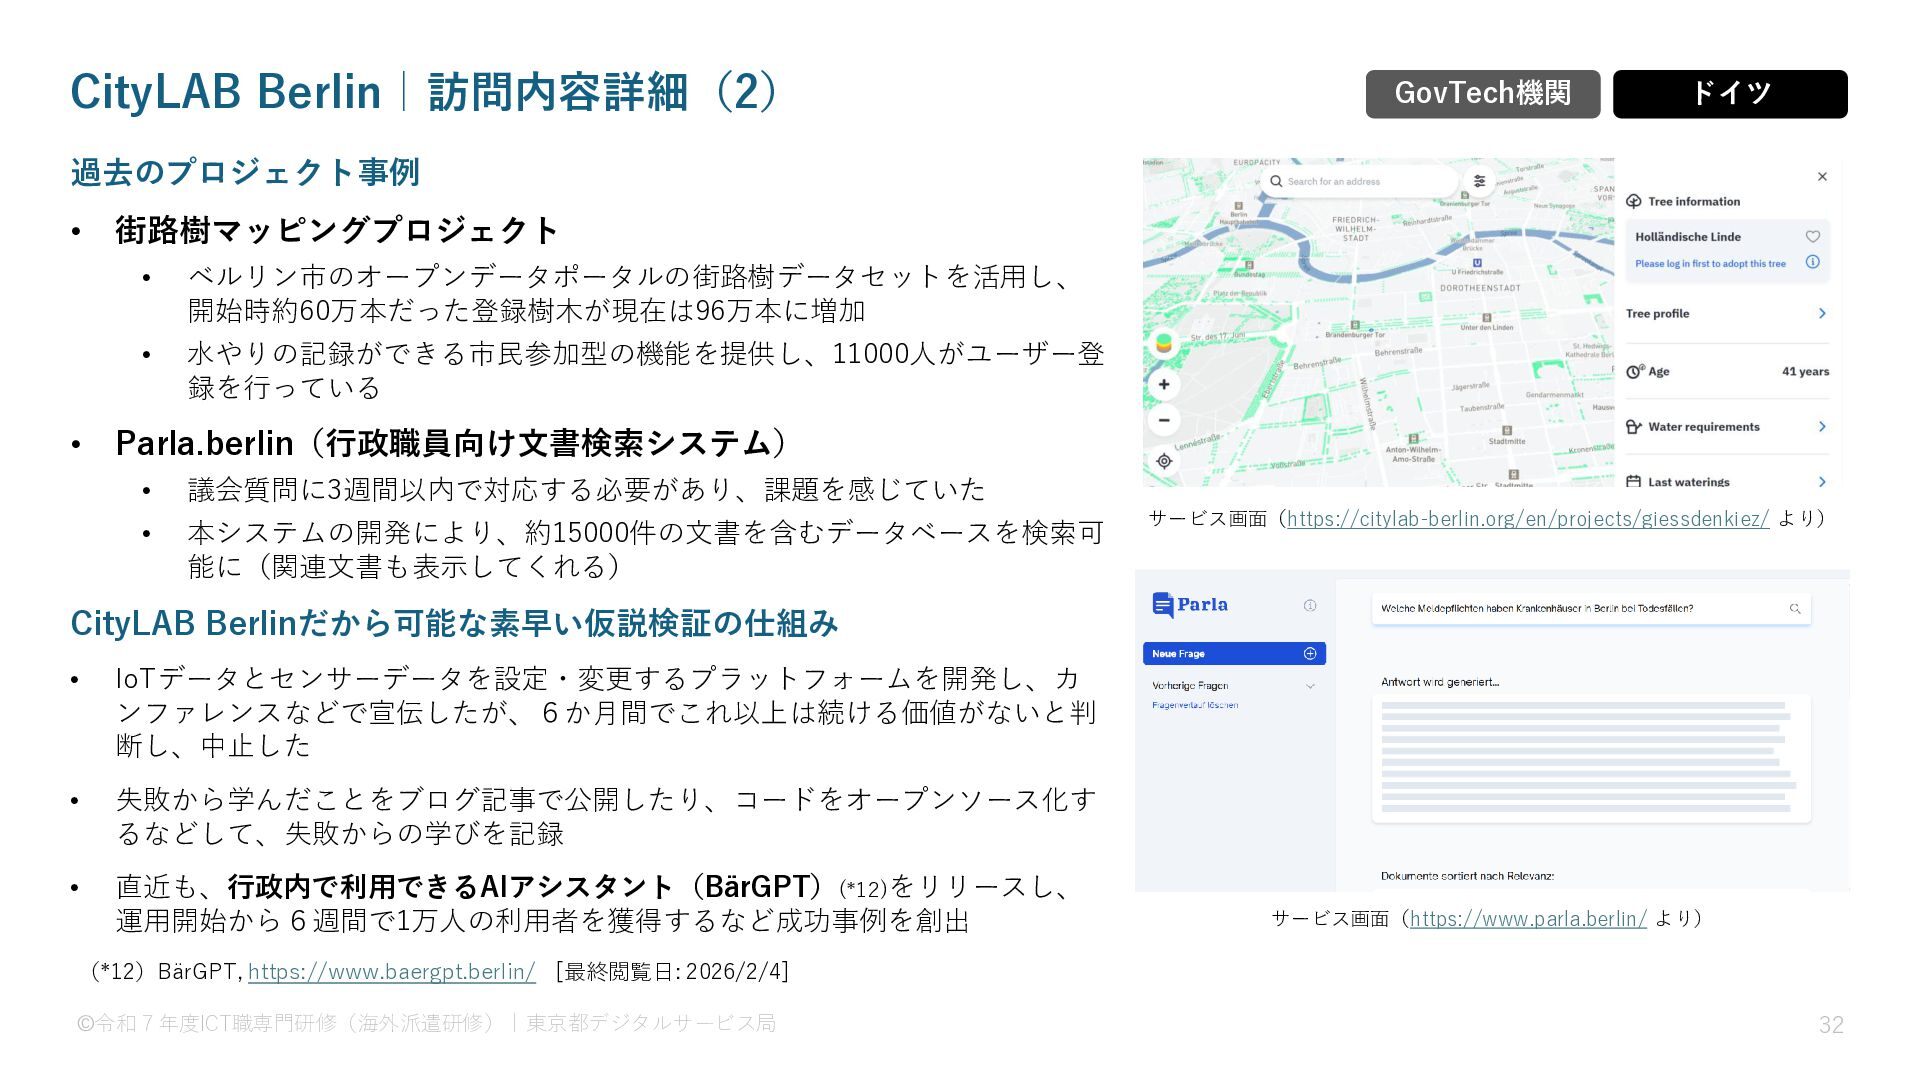This screenshot has width=1920, height=1080.
Task: Click the info icon beside Parla logo
Action: 1310,605
